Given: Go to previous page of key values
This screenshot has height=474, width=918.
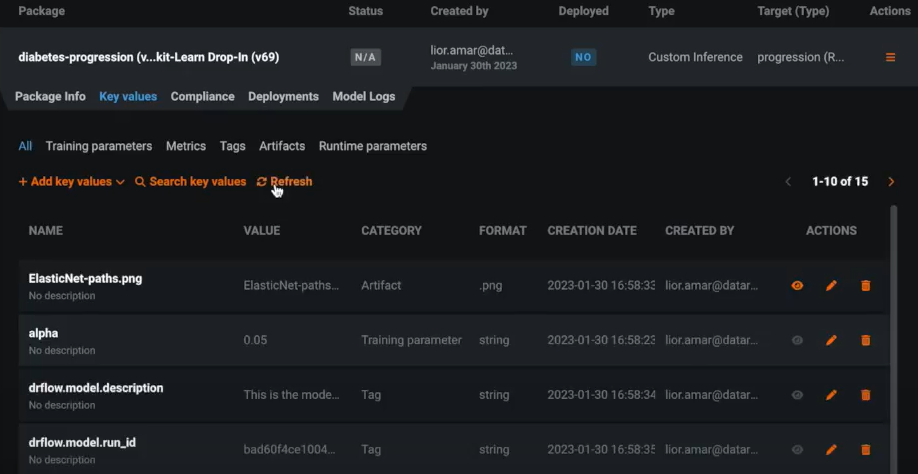Looking at the screenshot, I should pyautogui.click(x=788, y=182).
